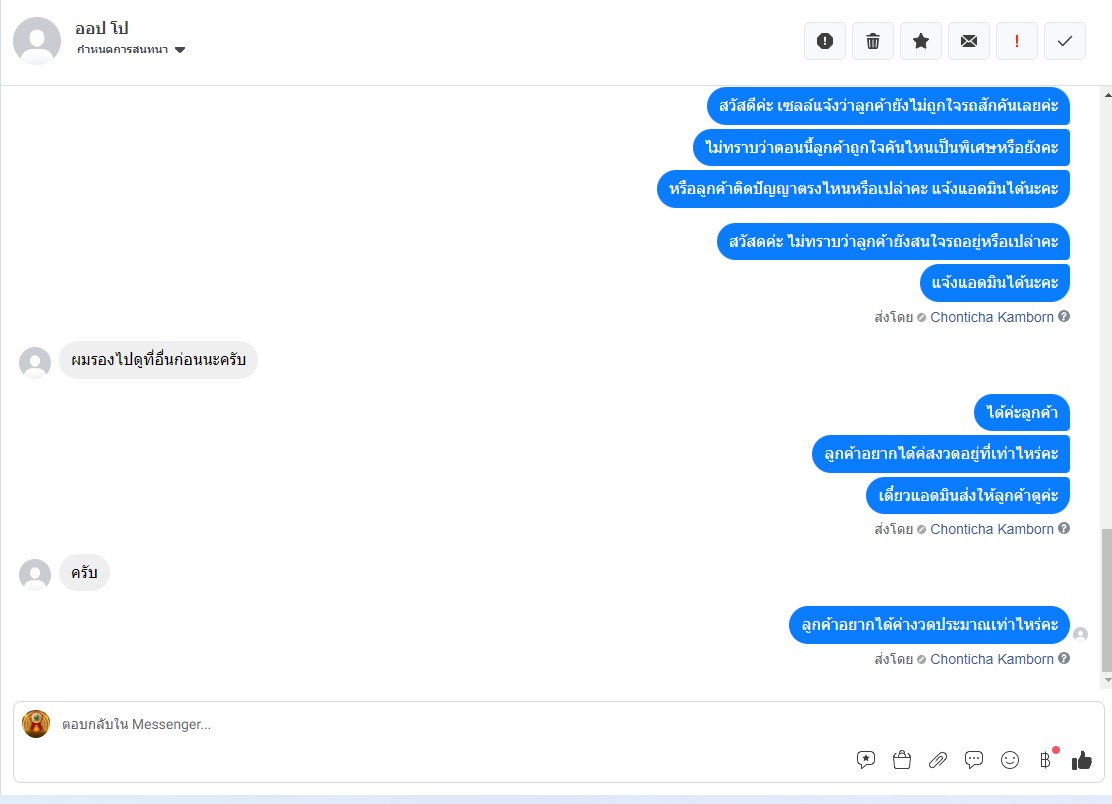Star this conversation as follow up
Image resolution: width=1112 pixels, height=804 pixels.
921,41
